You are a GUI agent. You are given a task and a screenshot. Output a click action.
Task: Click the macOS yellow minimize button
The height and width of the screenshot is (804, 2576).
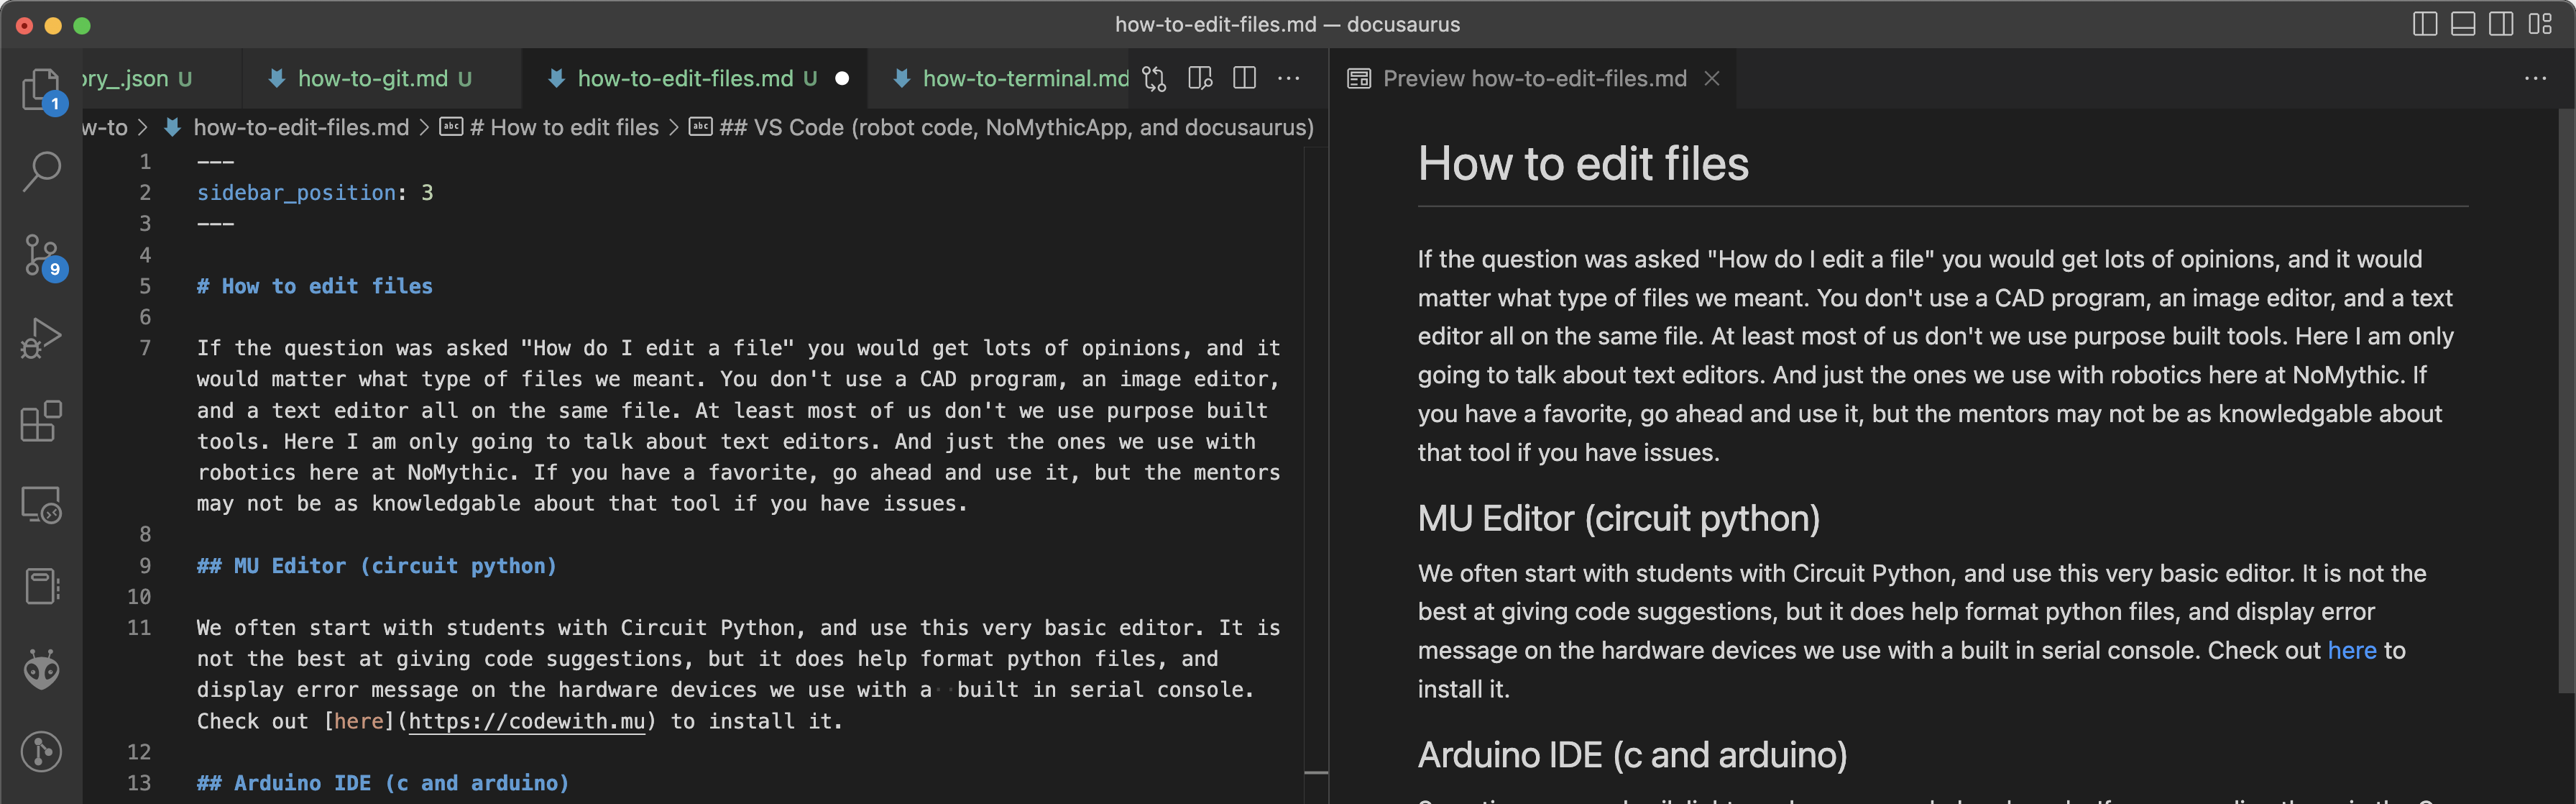pos(53,25)
